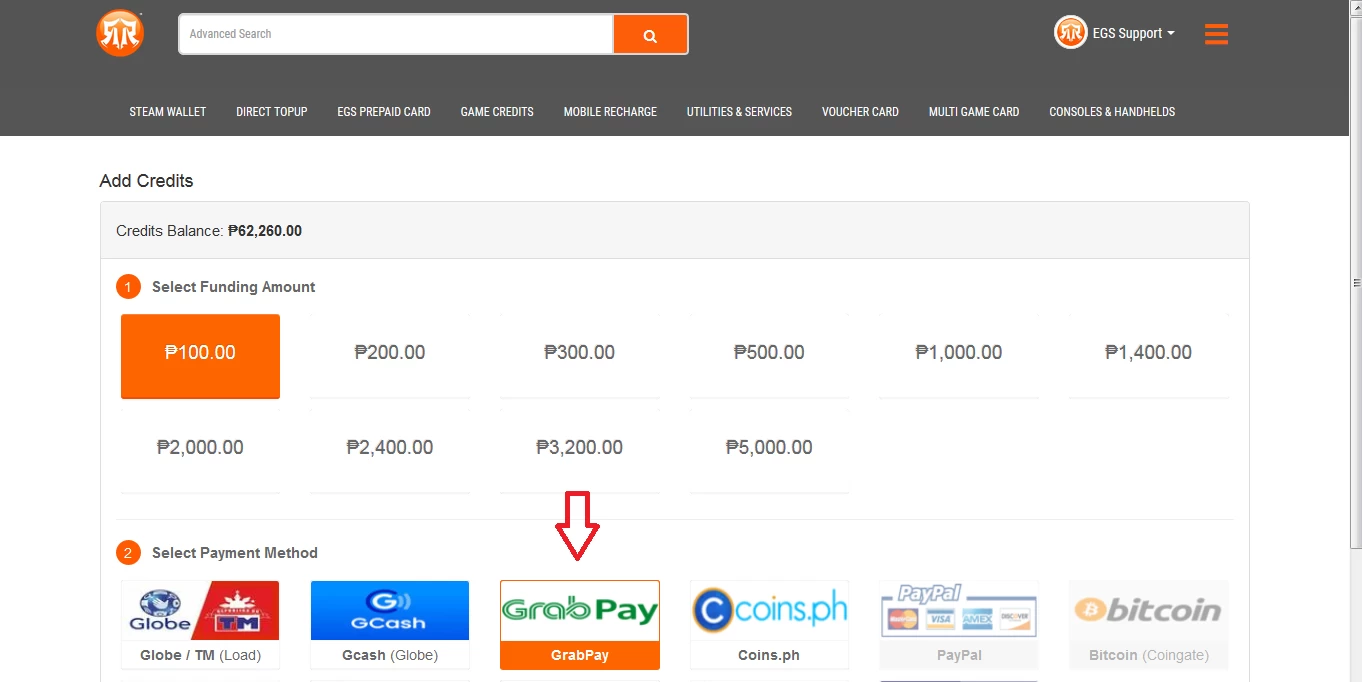Choose the Coins.ph payment logo

769,610
